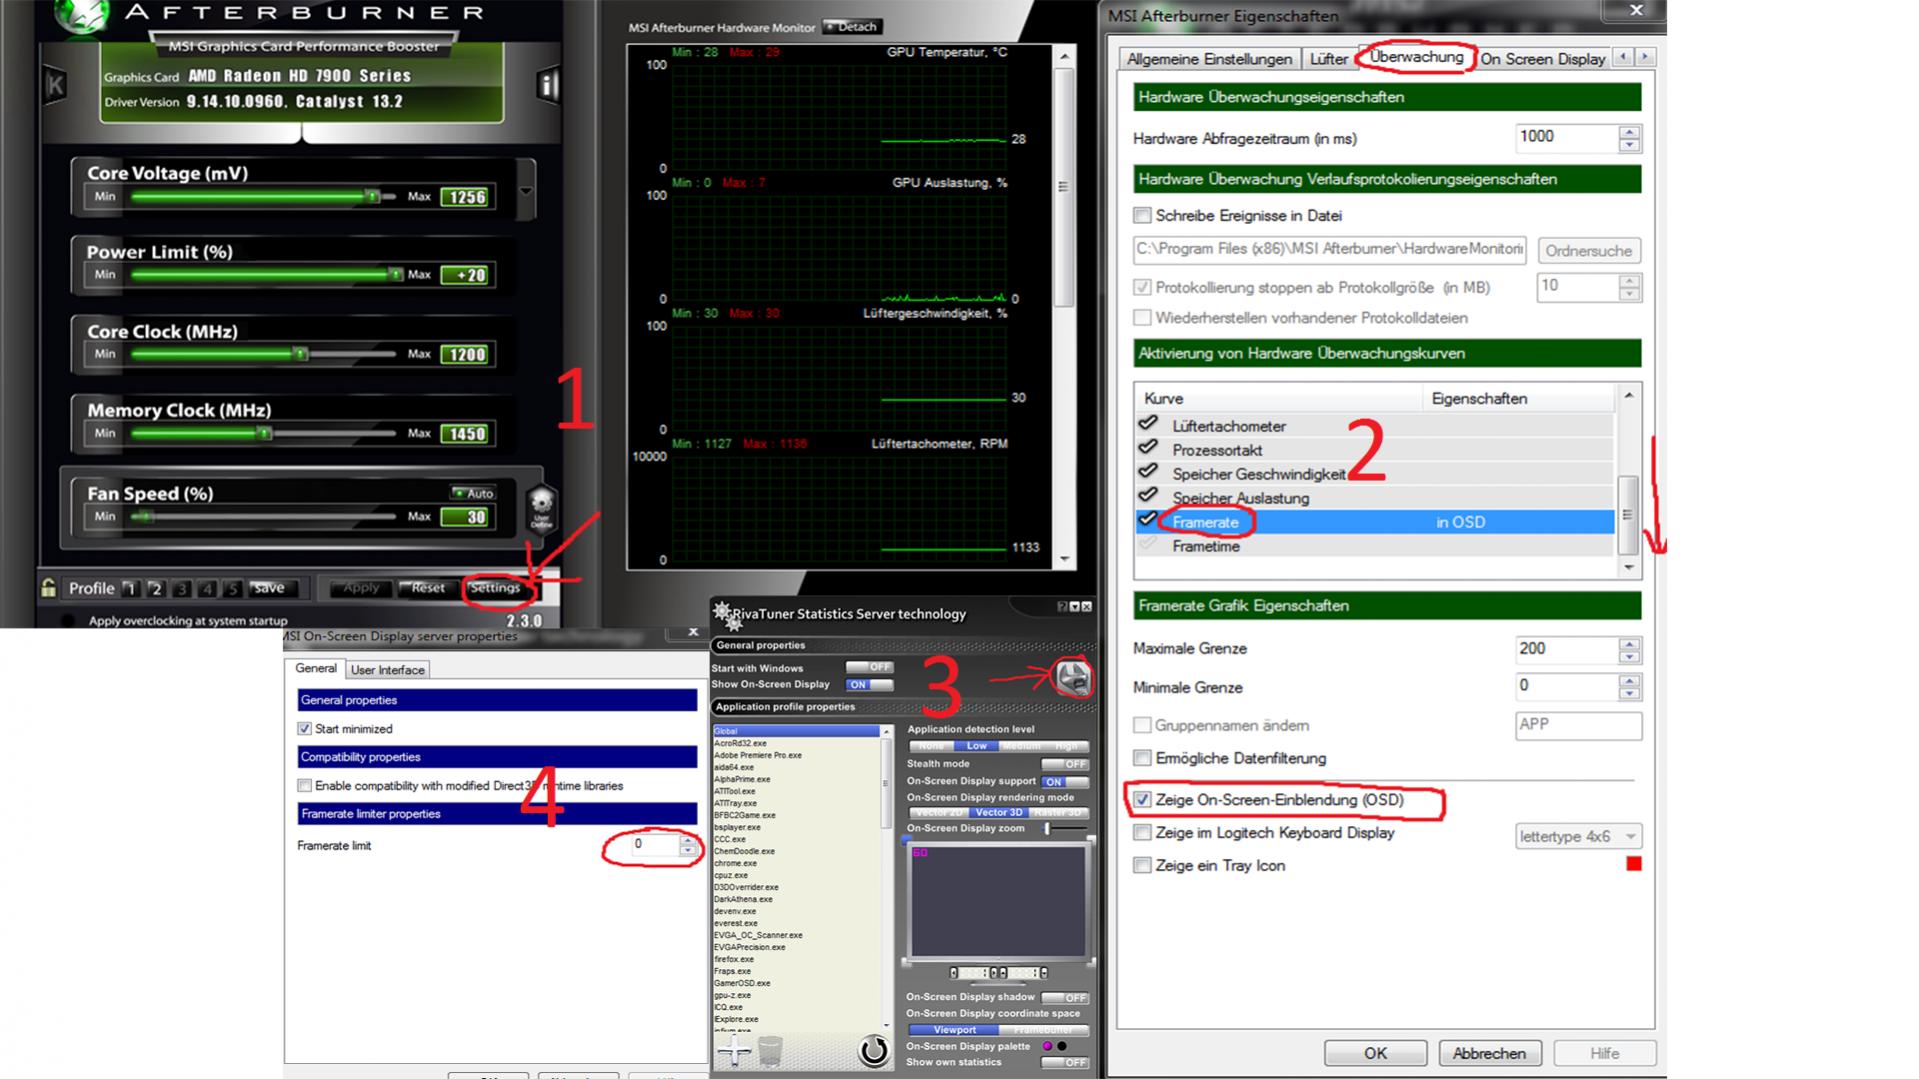Select profile slot 1

(130, 588)
